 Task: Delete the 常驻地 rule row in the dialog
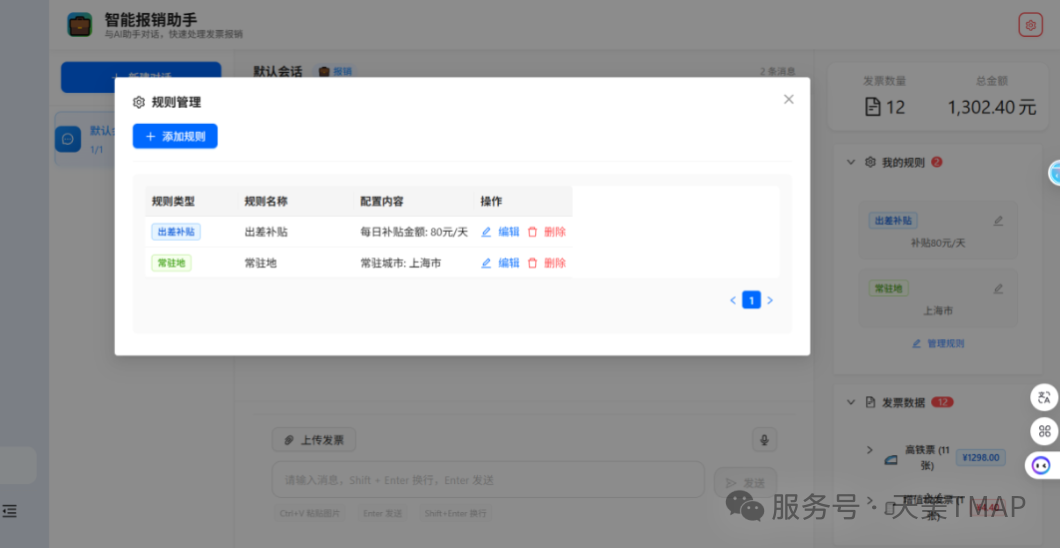click(546, 263)
